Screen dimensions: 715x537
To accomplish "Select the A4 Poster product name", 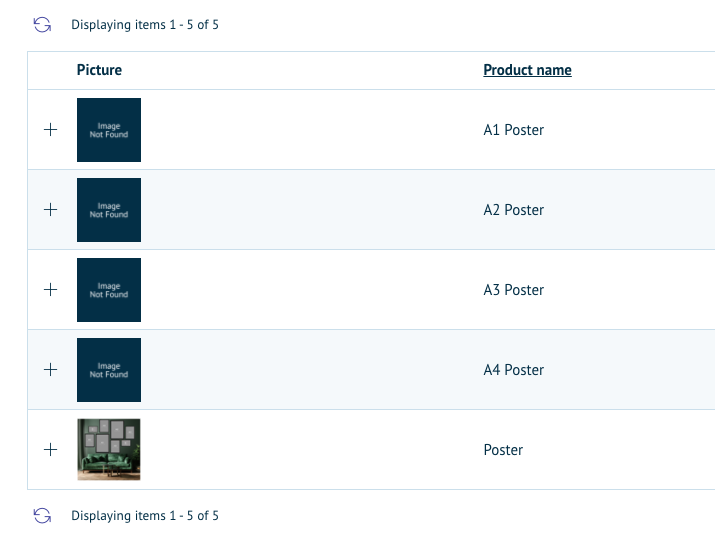I will (x=513, y=370).
